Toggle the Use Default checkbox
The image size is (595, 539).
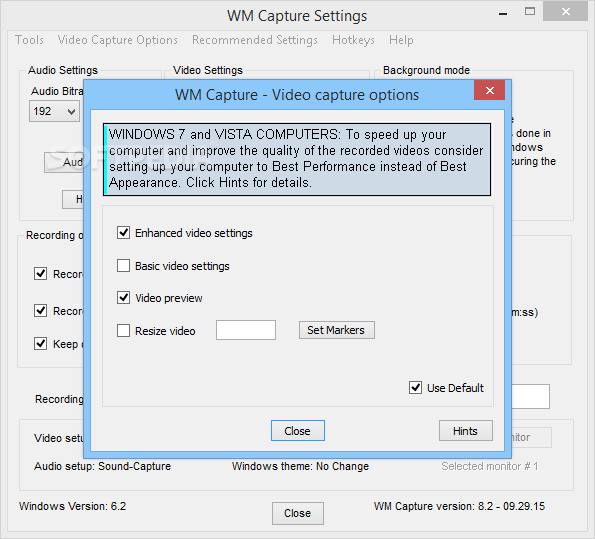pyautogui.click(x=416, y=388)
